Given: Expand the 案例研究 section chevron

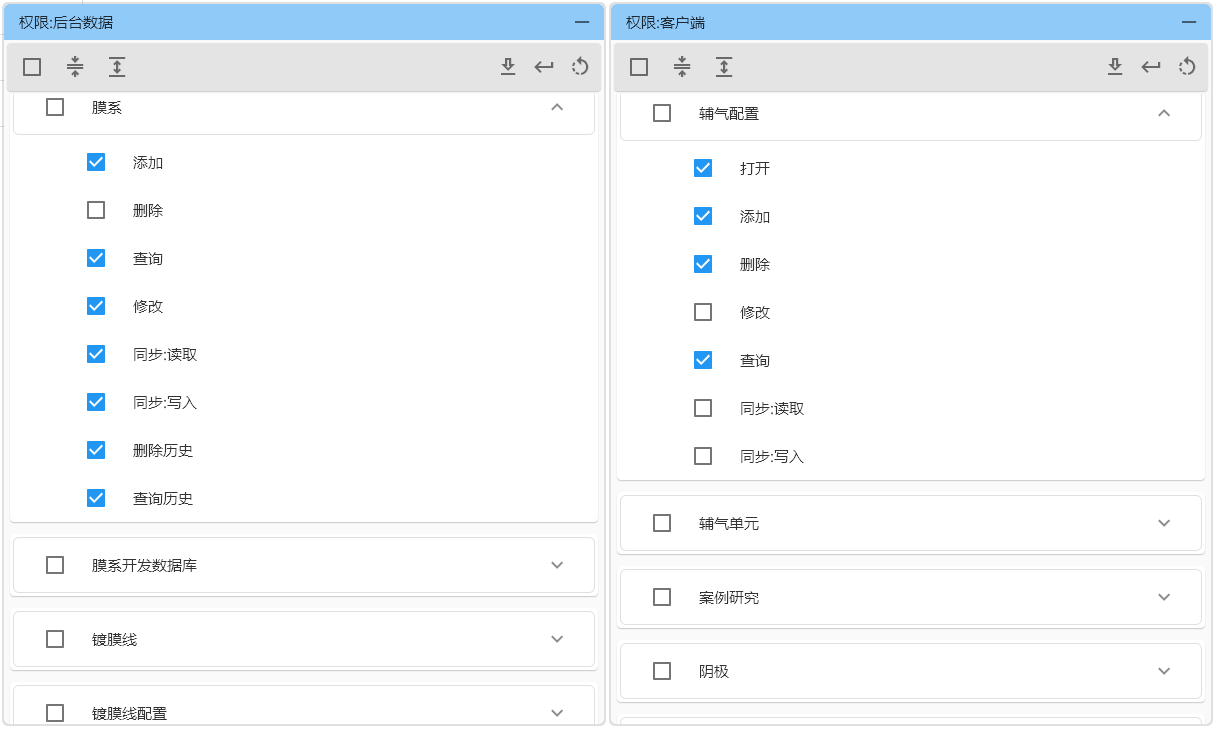Looking at the screenshot, I should click(x=1164, y=597).
